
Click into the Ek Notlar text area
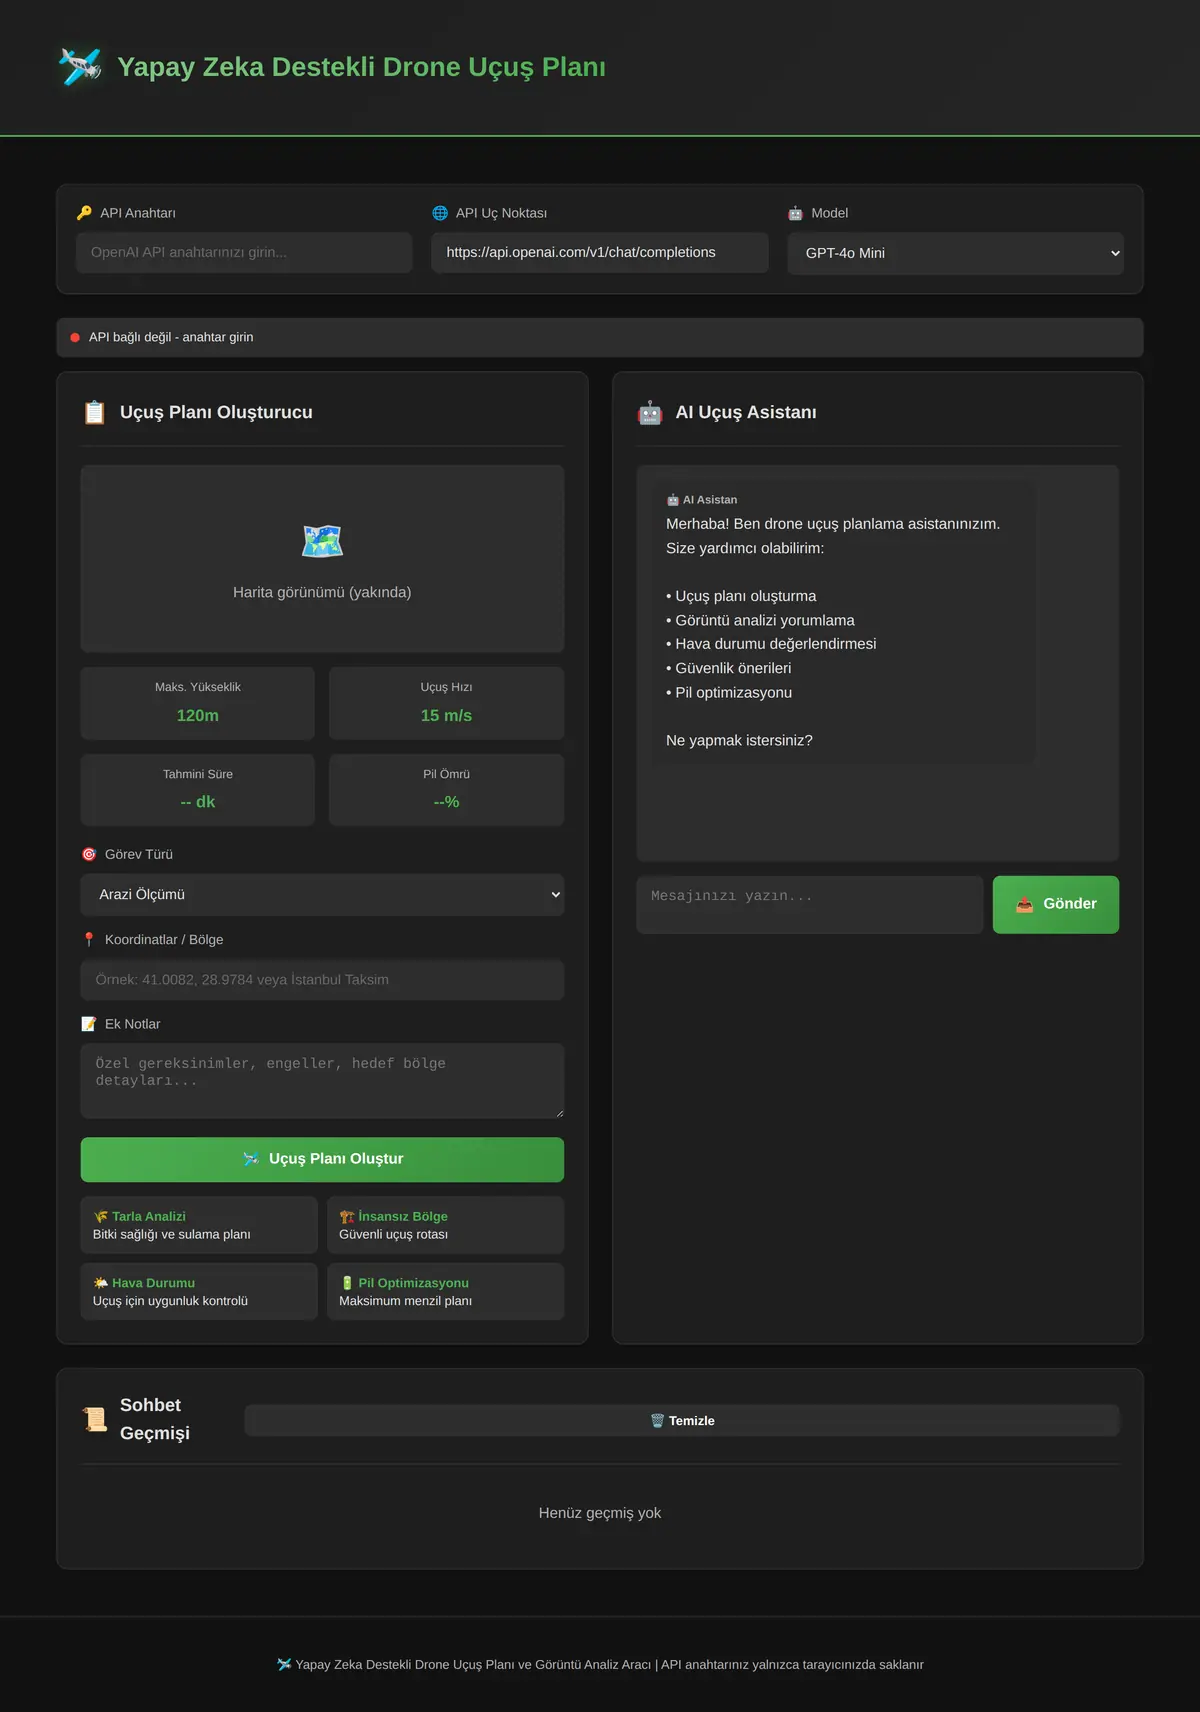[322, 1081]
